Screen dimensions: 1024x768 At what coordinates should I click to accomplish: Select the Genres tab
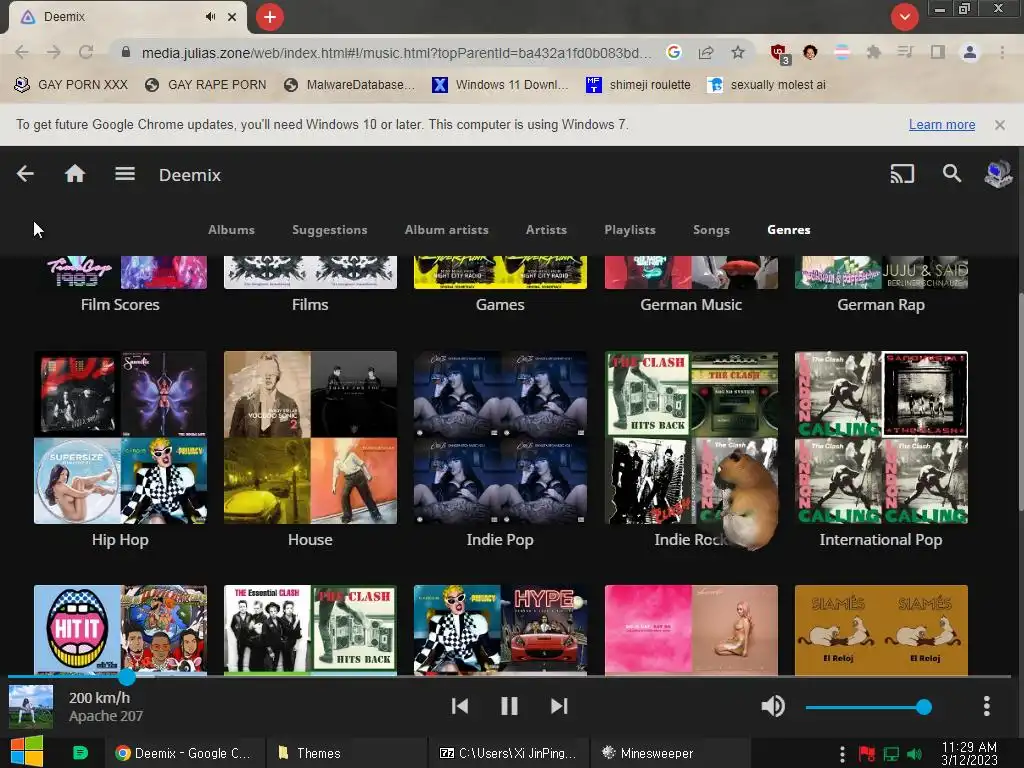point(789,230)
